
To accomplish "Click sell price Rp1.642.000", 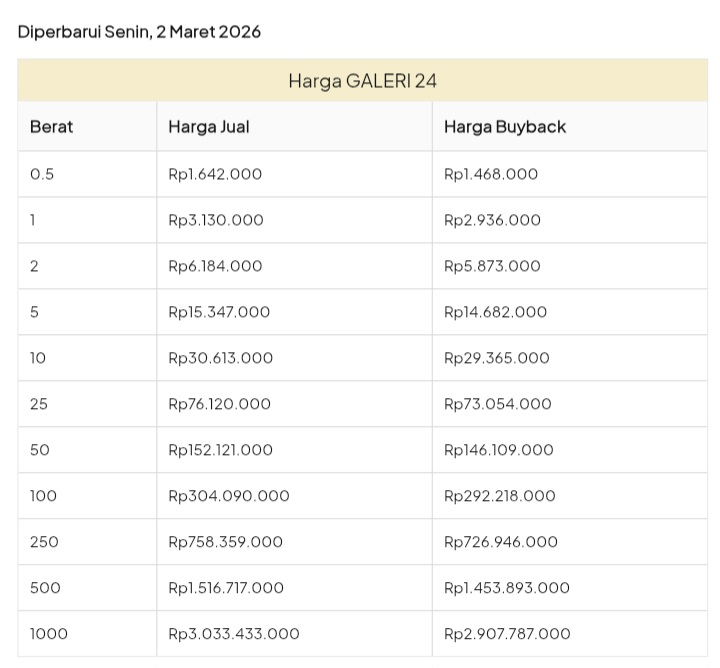I will [x=215, y=174].
